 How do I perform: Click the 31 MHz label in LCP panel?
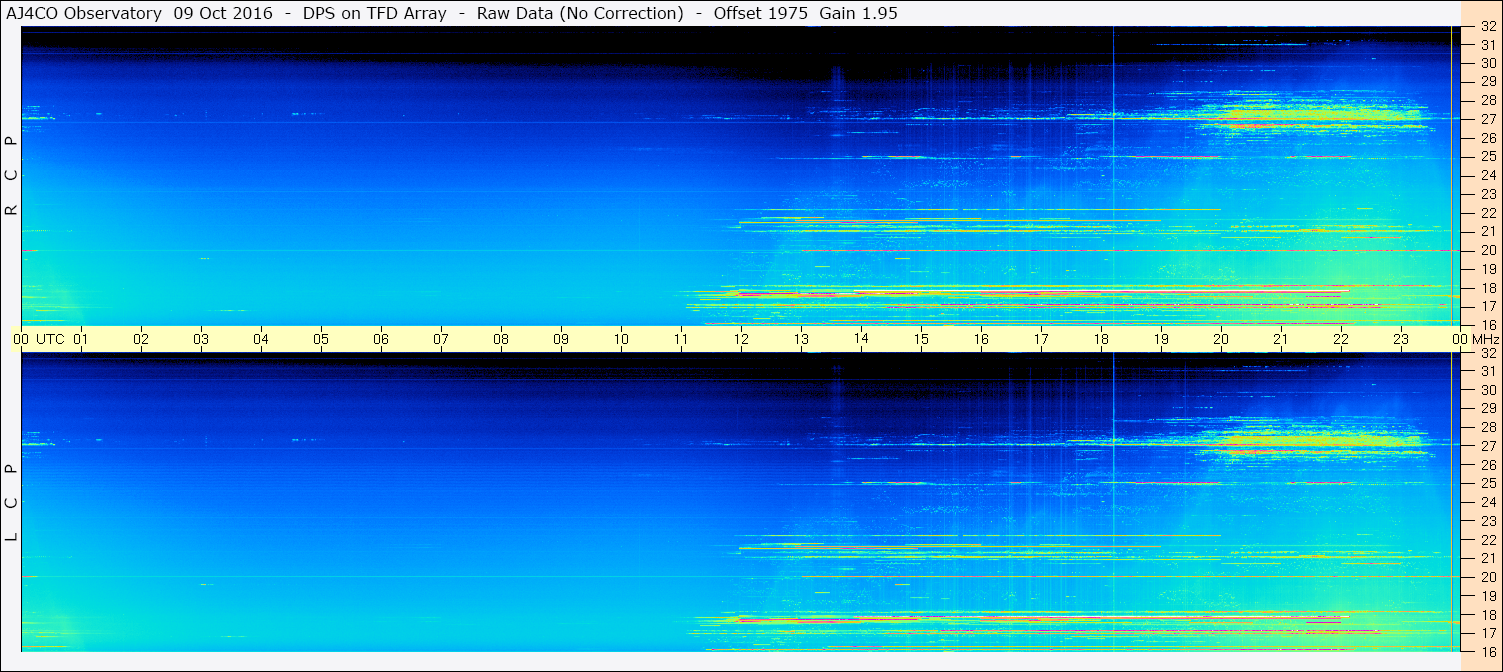point(1487,371)
